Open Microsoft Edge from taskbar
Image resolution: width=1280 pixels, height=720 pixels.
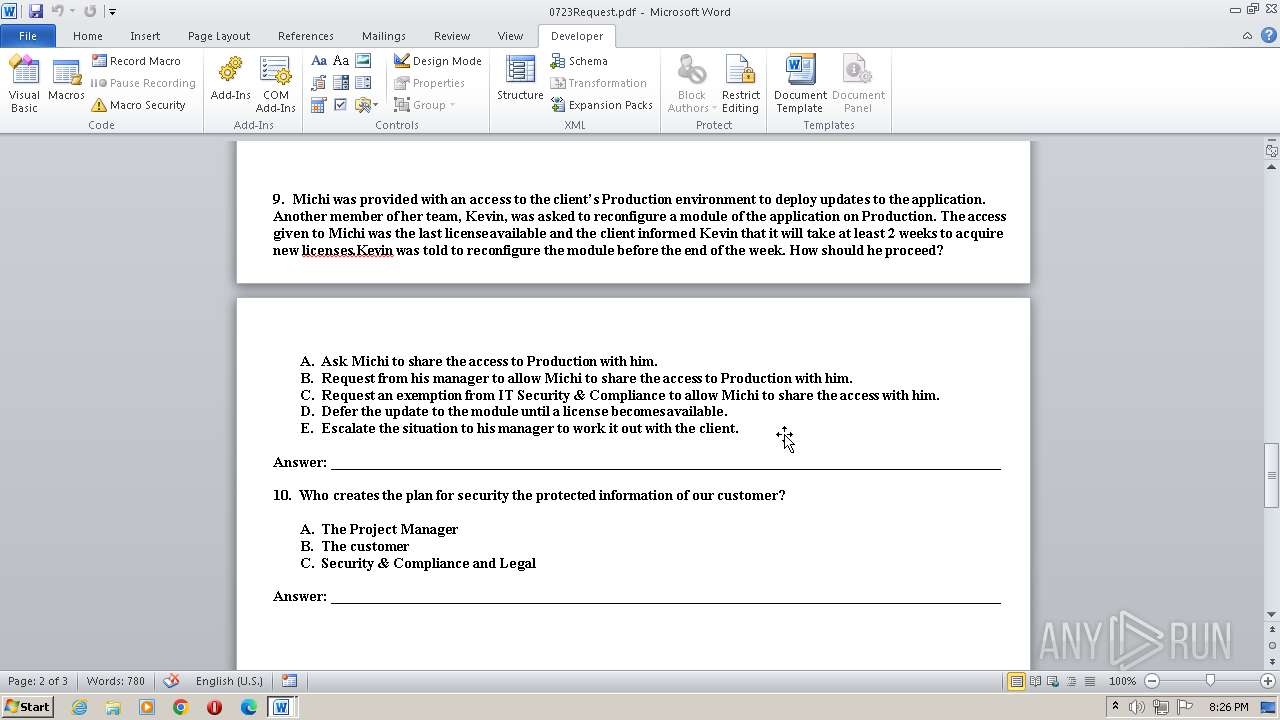click(x=248, y=707)
